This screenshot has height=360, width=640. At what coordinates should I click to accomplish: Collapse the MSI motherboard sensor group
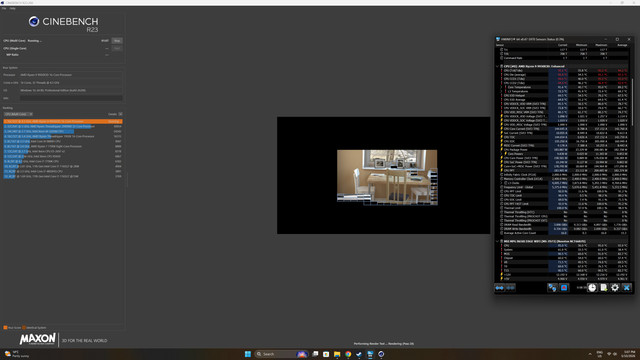click(x=498, y=241)
